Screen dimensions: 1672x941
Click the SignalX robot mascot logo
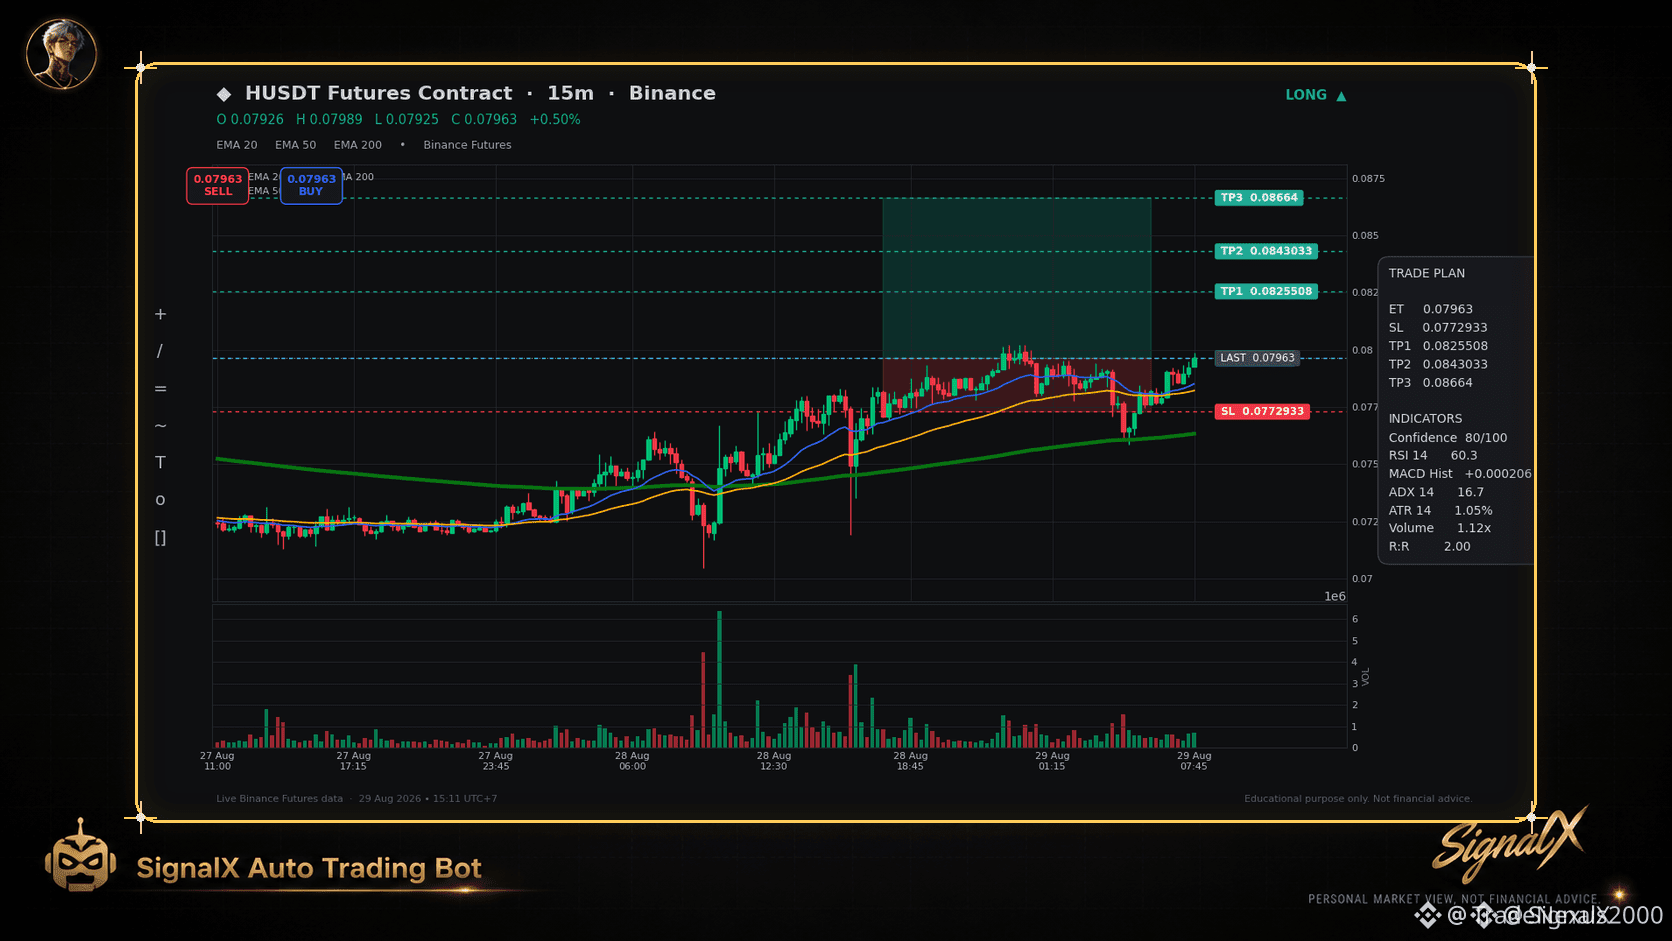(x=80, y=856)
